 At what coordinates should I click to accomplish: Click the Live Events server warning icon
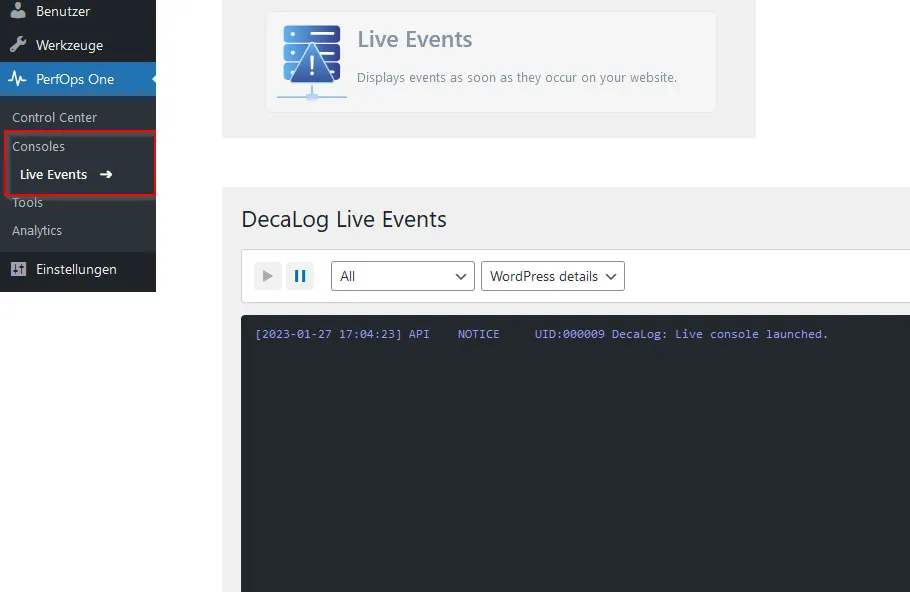coord(312,62)
